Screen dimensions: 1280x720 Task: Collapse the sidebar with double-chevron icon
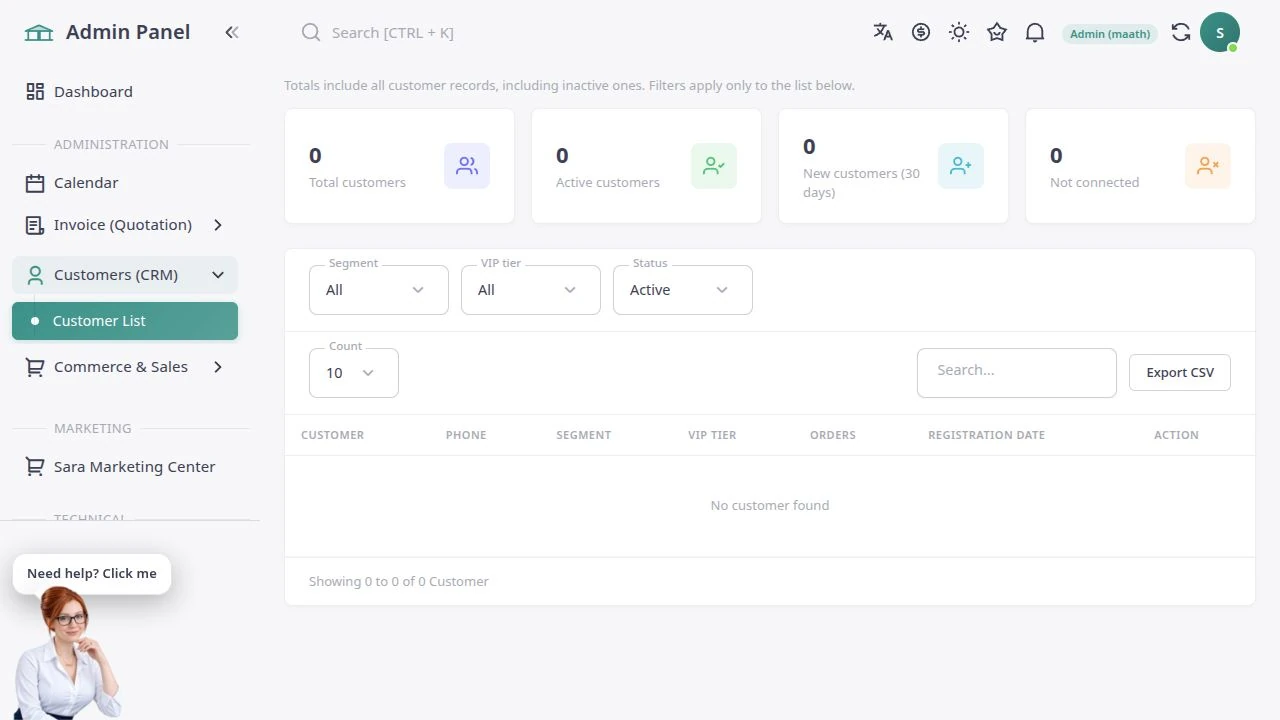pyautogui.click(x=232, y=32)
